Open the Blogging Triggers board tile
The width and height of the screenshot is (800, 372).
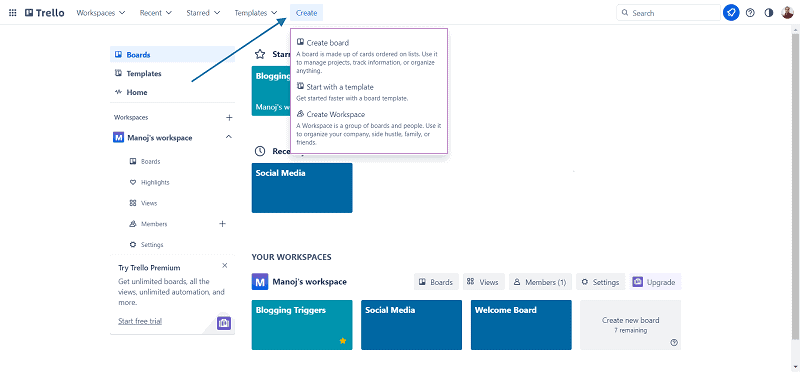click(302, 325)
